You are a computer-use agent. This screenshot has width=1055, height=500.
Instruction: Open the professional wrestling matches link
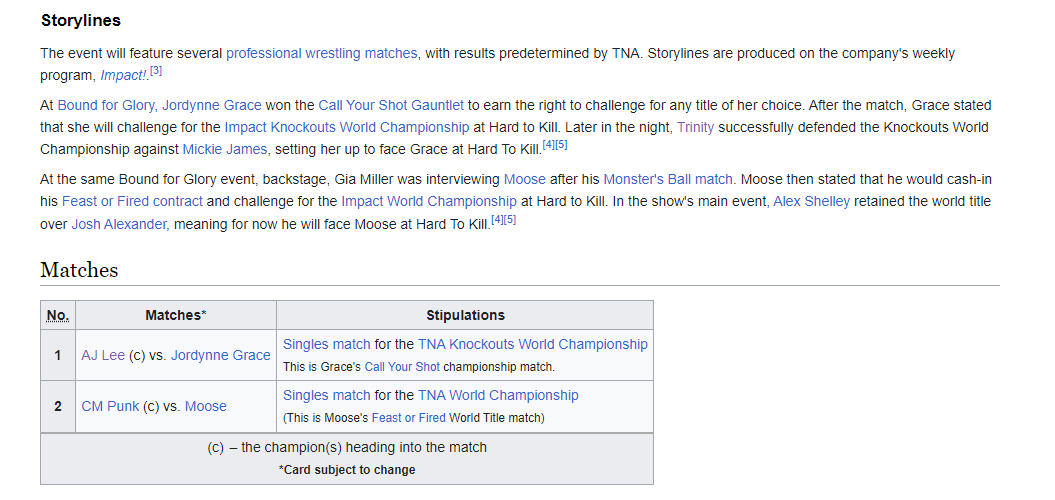(x=321, y=54)
